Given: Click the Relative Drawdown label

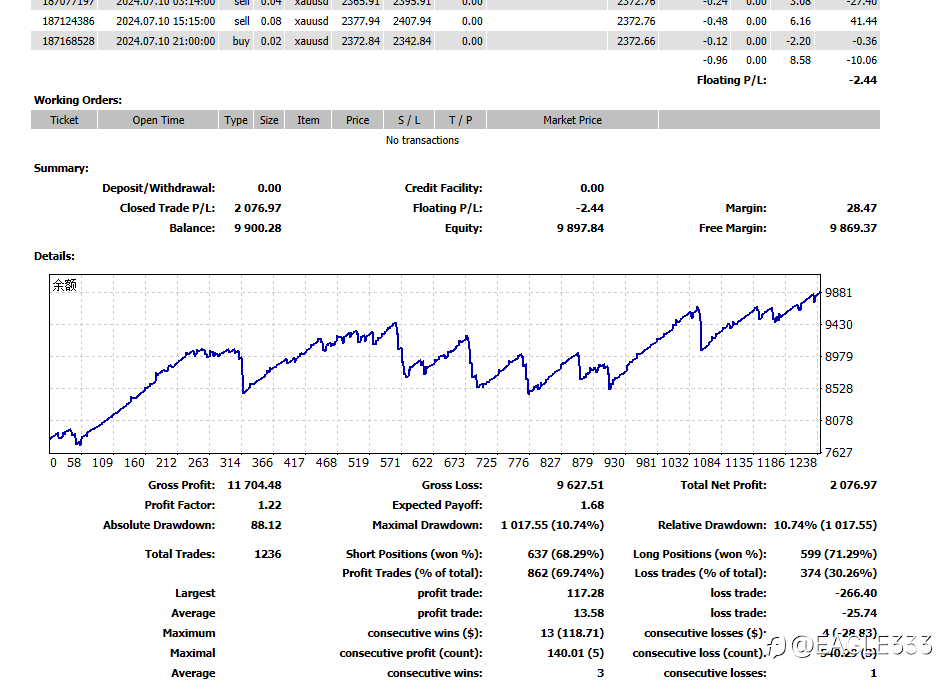Looking at the screenshot, I should [x=712, y=525].
